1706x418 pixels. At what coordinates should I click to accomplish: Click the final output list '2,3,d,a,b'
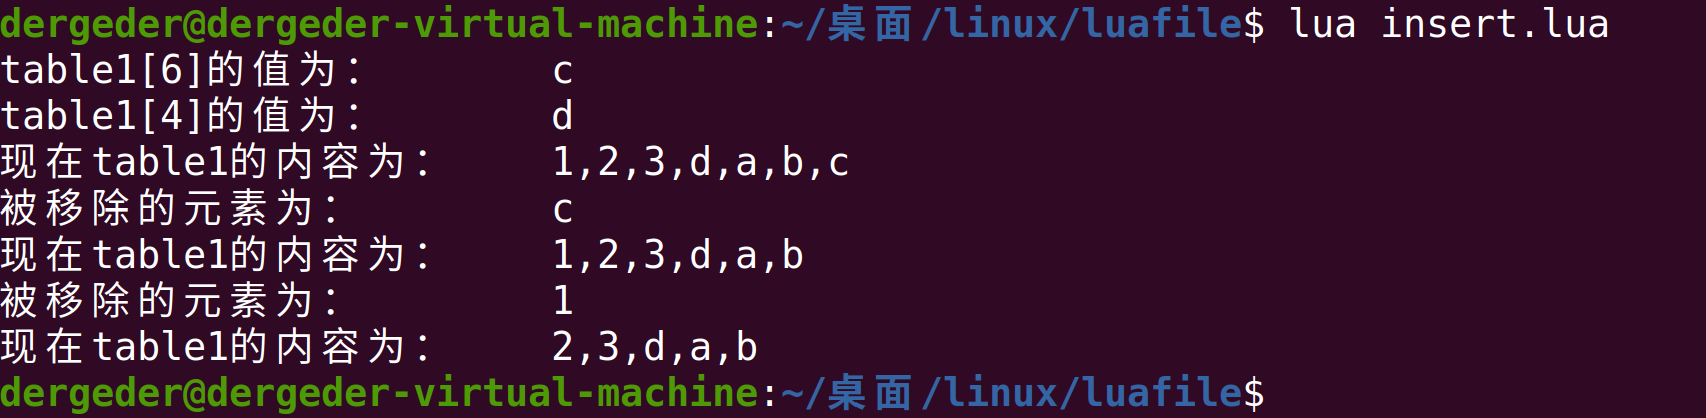[655, 346]
